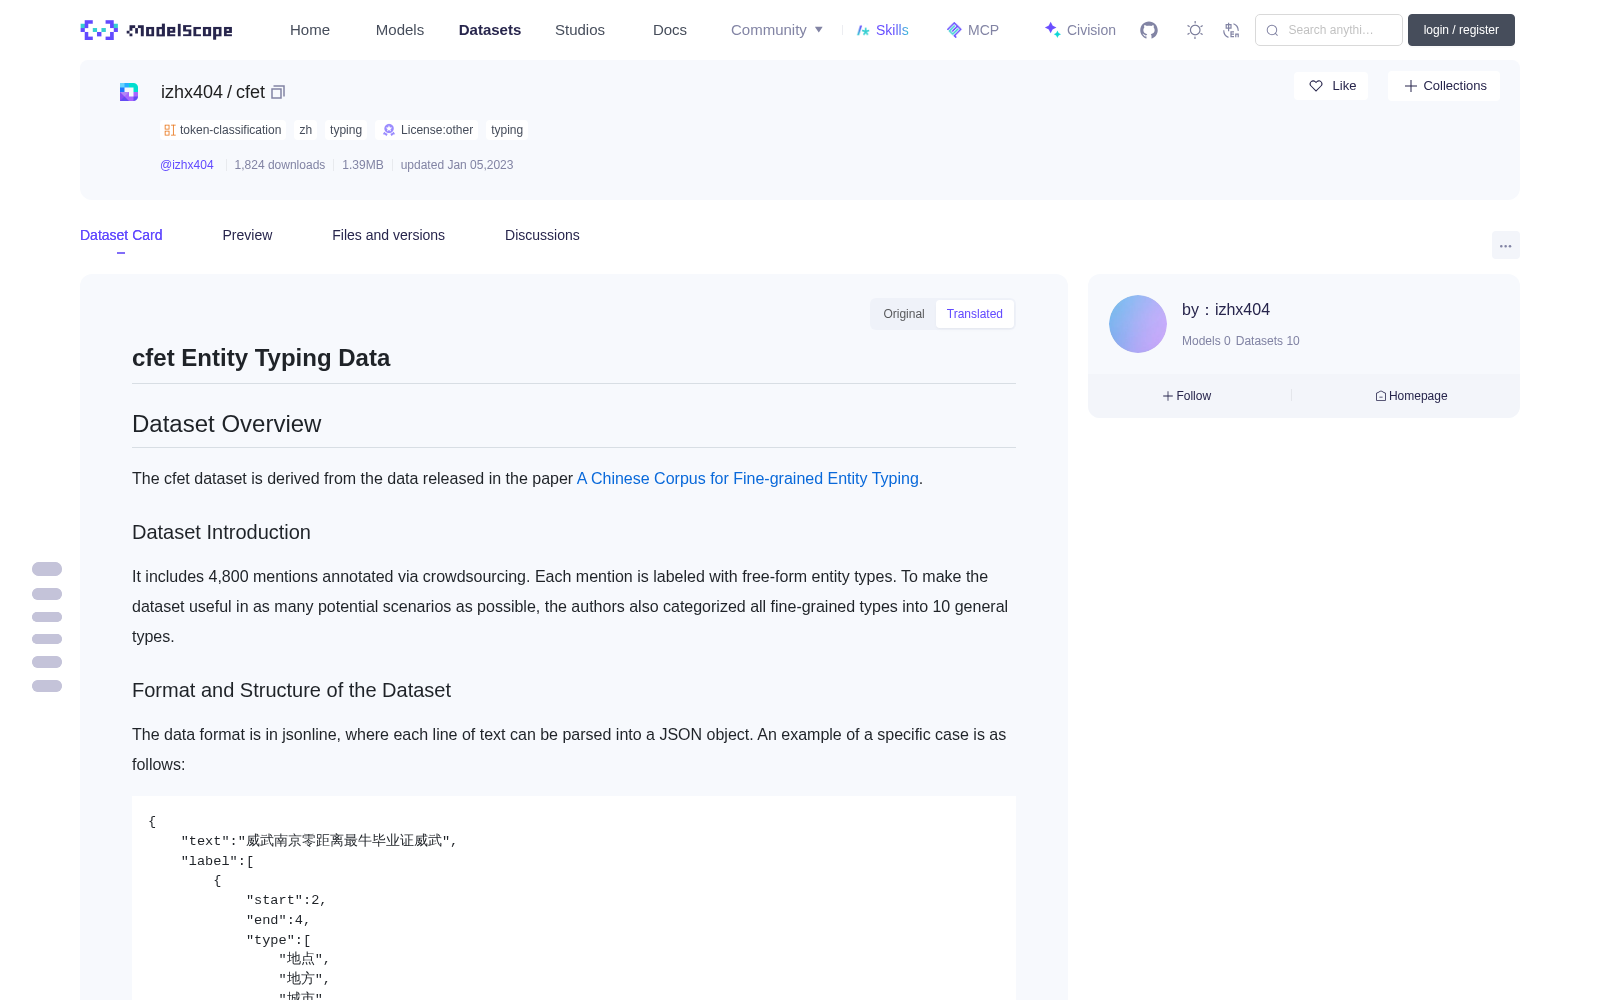
Task: Open the Skills nav item
Action: click(x=882, y=30)
